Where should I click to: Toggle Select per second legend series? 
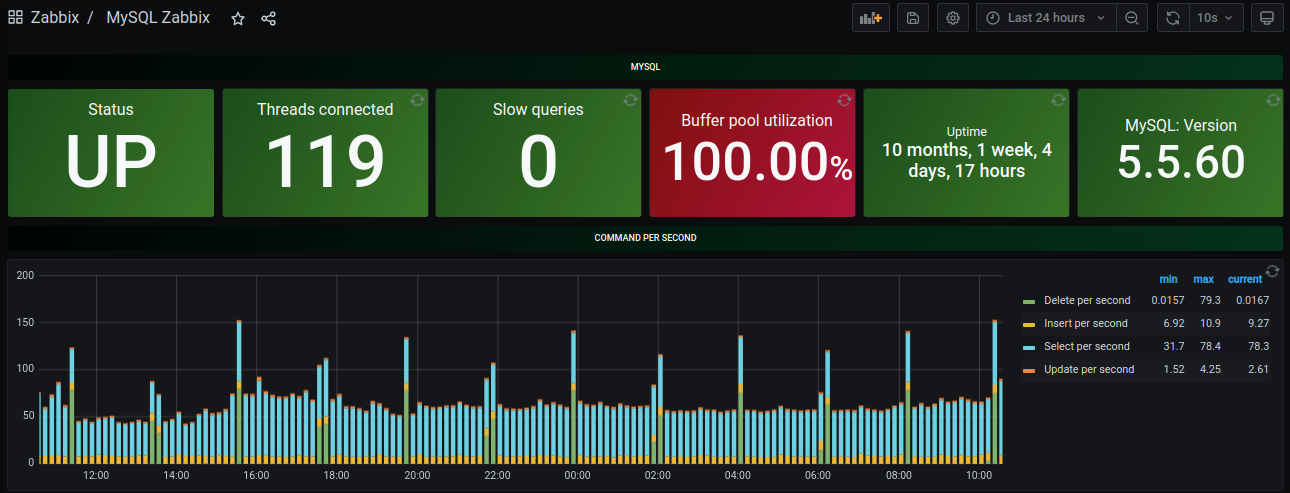tap(1086, 346)
